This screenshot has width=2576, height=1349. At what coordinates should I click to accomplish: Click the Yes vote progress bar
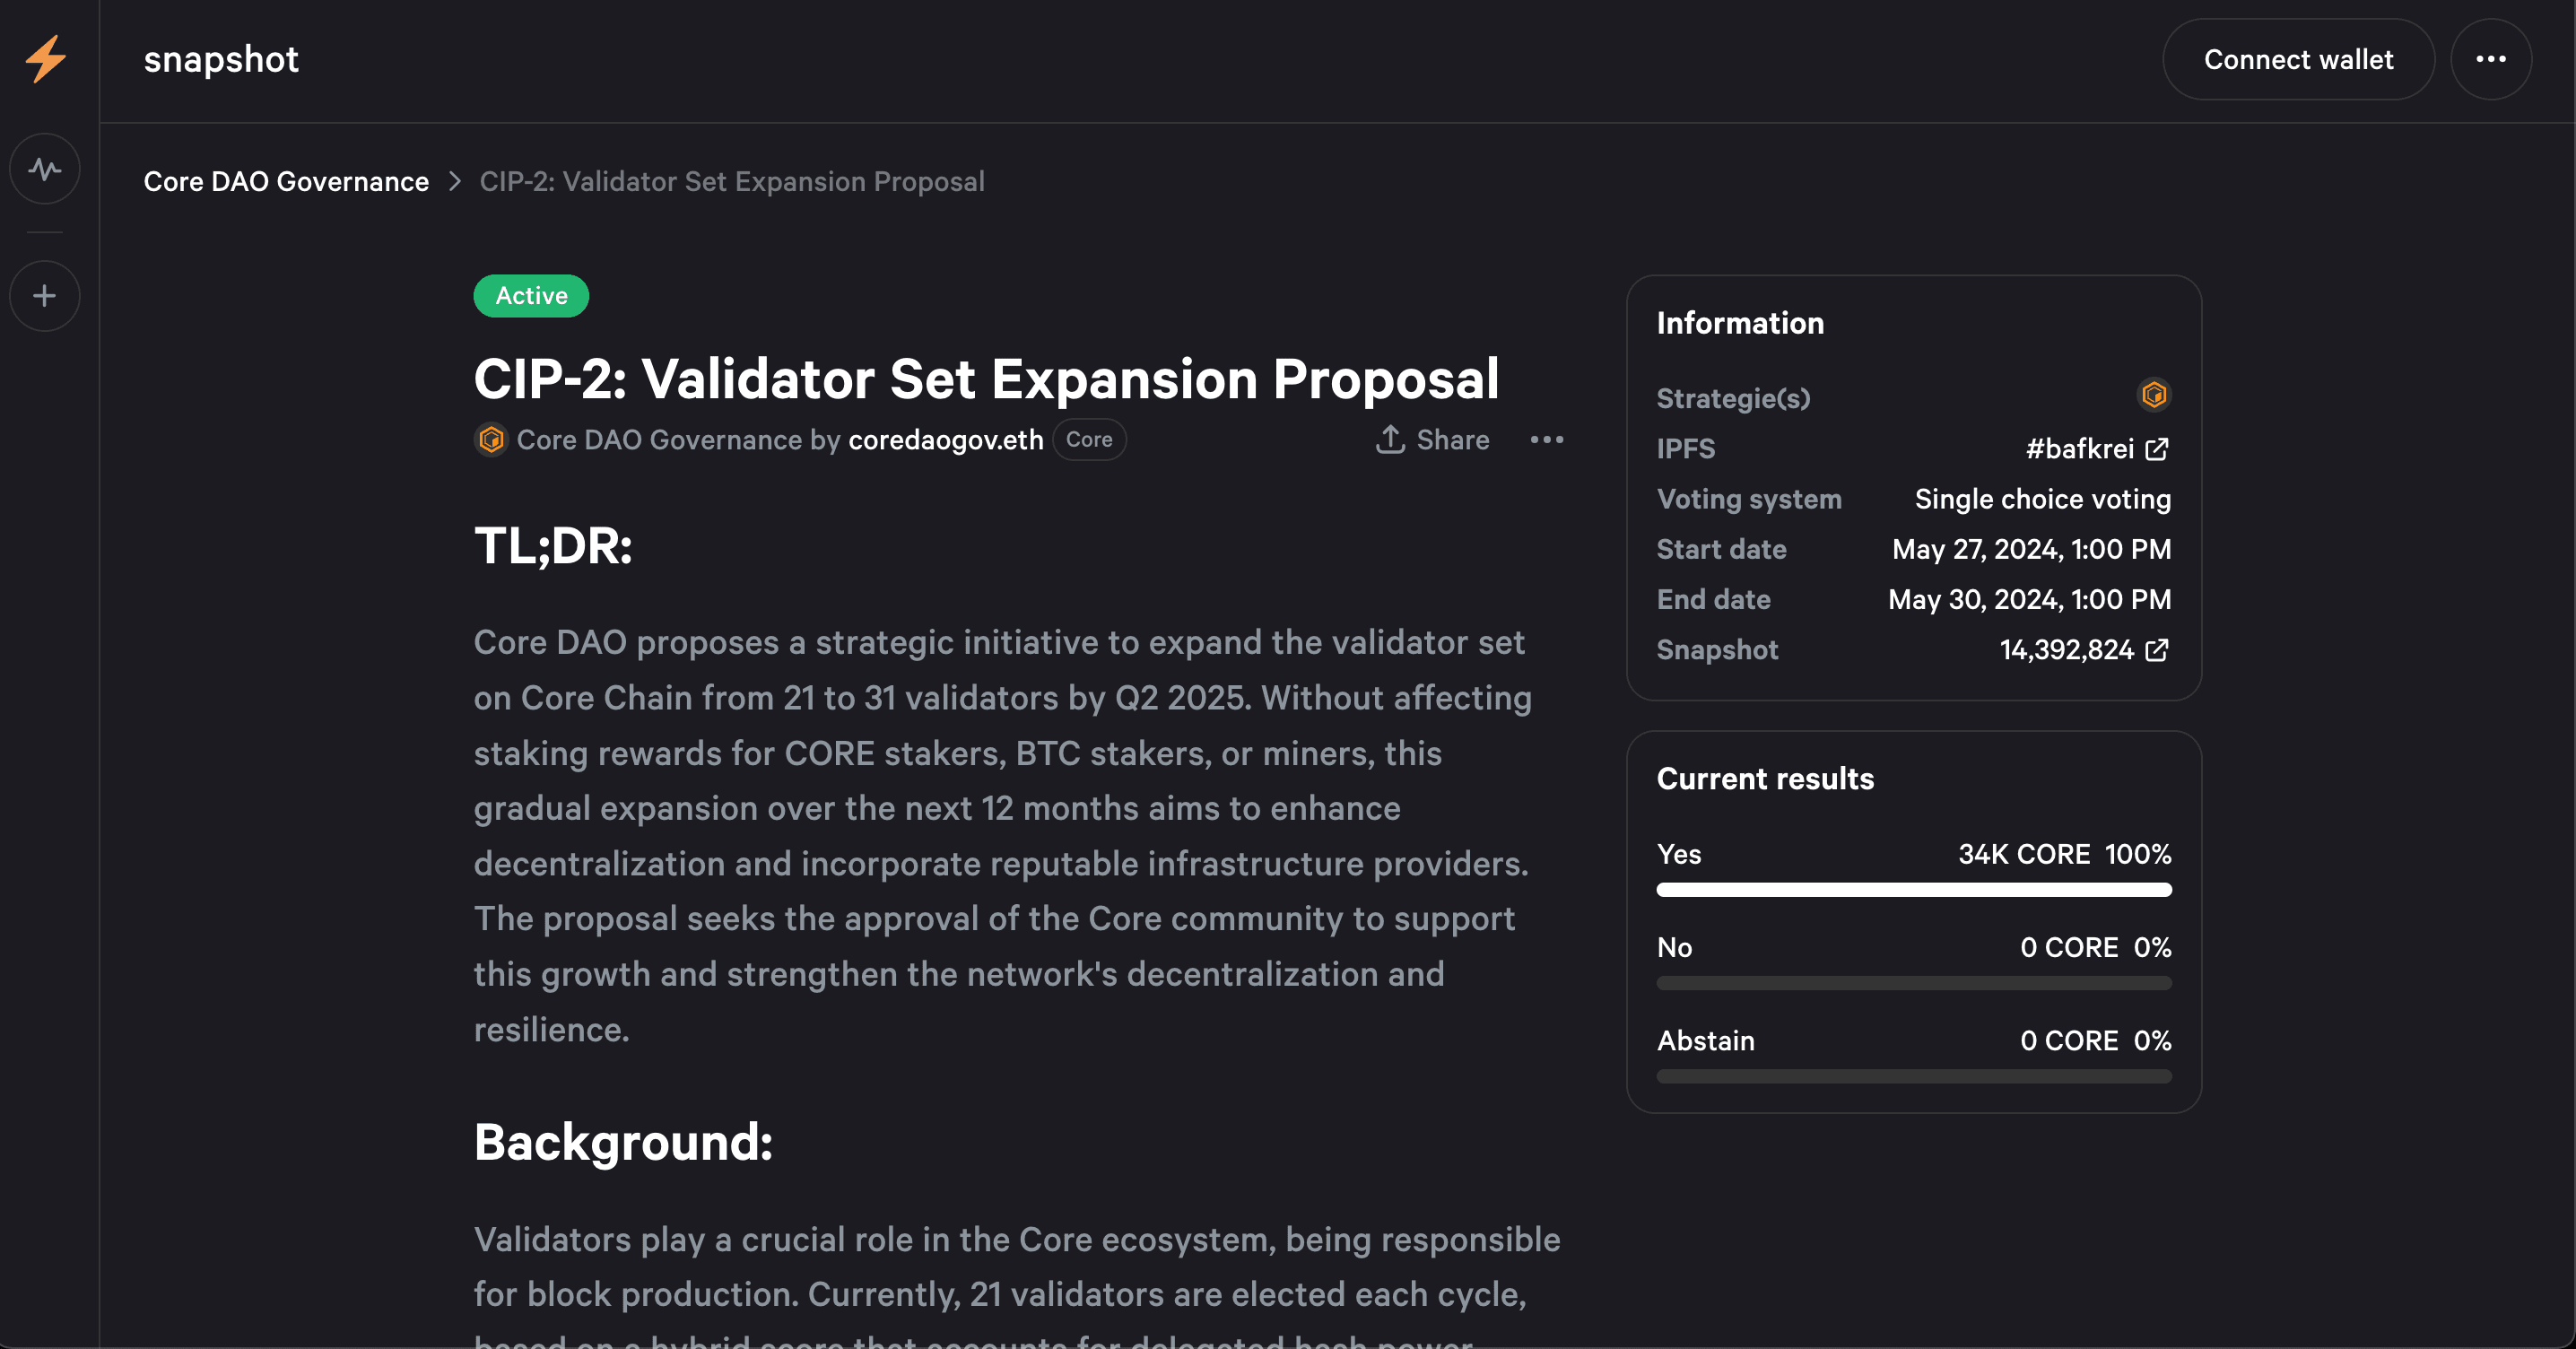(x=1913, y=889)
